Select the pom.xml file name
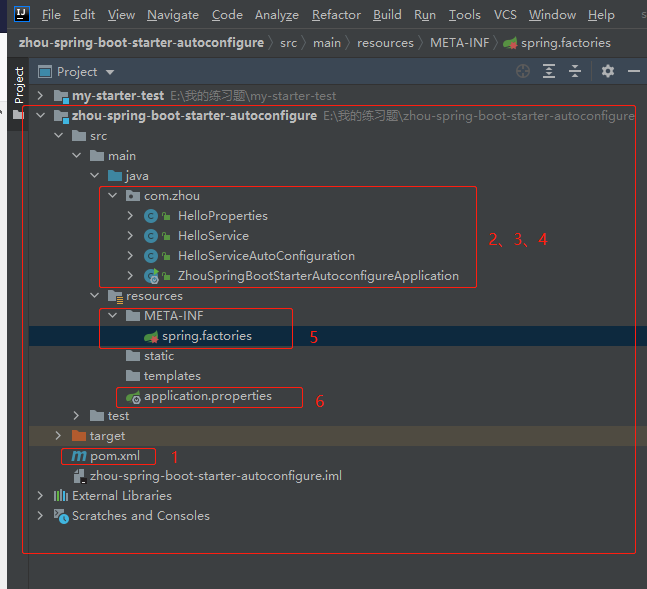This screenshot has height=589, width=647. tap(115, 456)
